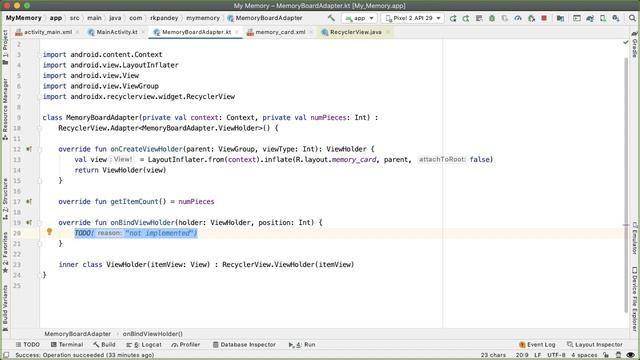Viewport: 640px width, 360px height.
Task: Open the Project tool window
Action: point(5,47)
